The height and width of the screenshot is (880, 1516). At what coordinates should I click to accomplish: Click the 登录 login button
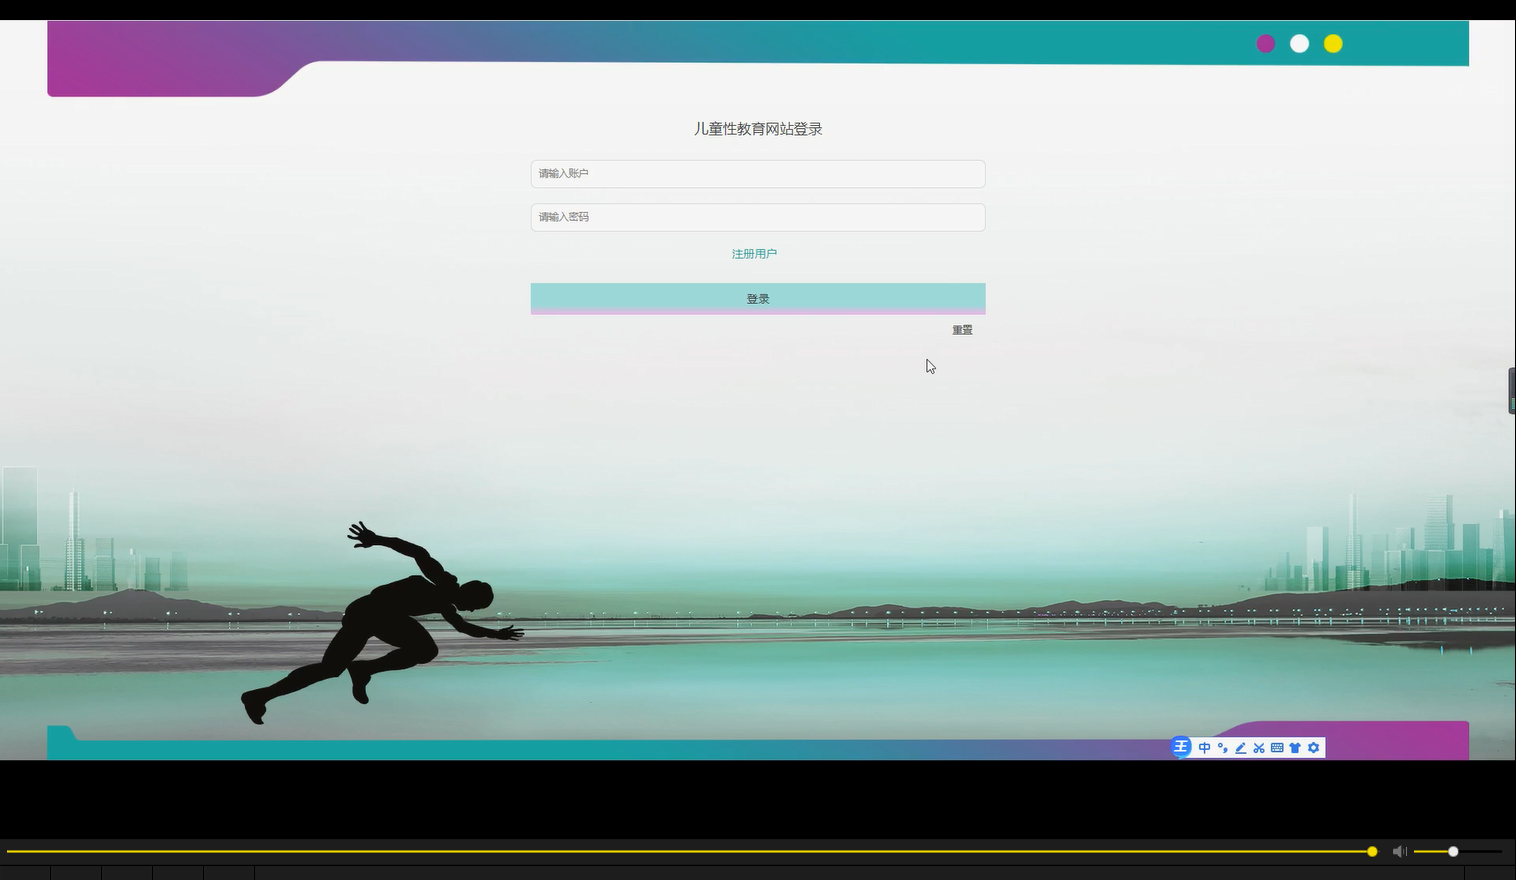(758, 298)
